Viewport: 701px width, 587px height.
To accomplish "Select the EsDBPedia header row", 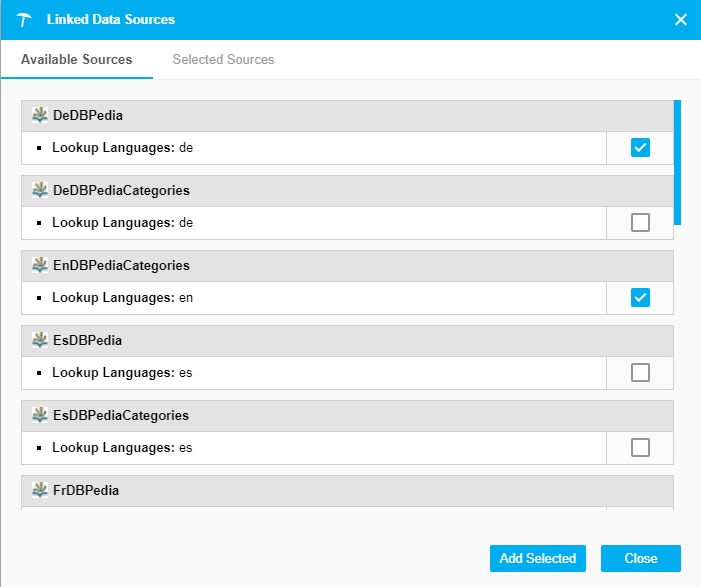I will (x=346, y=340).
